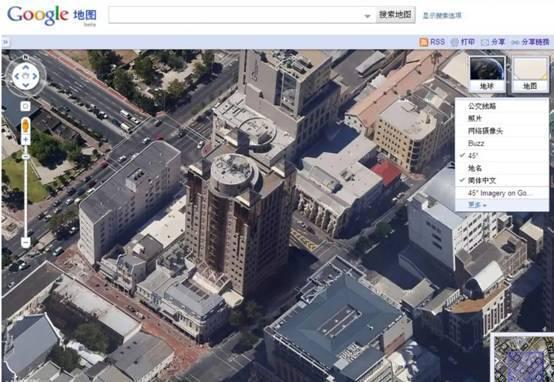
Task: Select the 45° Imagery on Go... entry
Action: [502, 193]
